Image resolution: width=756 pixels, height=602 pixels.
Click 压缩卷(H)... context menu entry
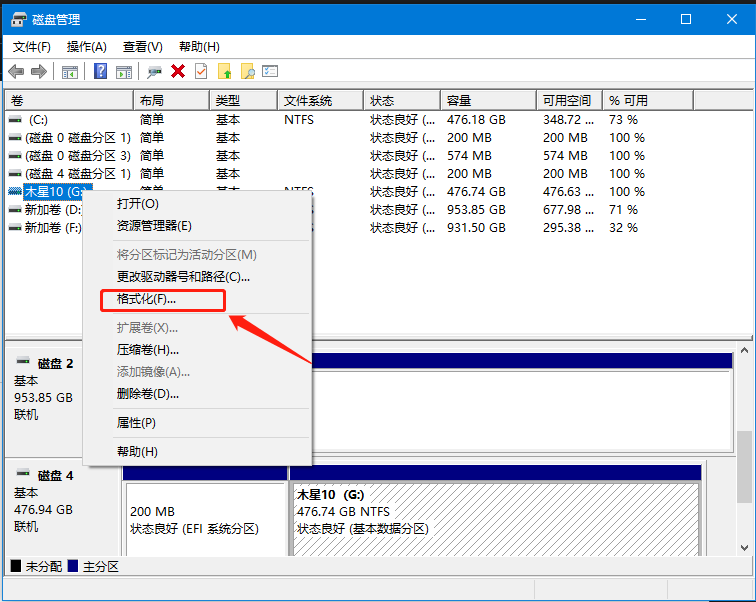pos(148,350)
